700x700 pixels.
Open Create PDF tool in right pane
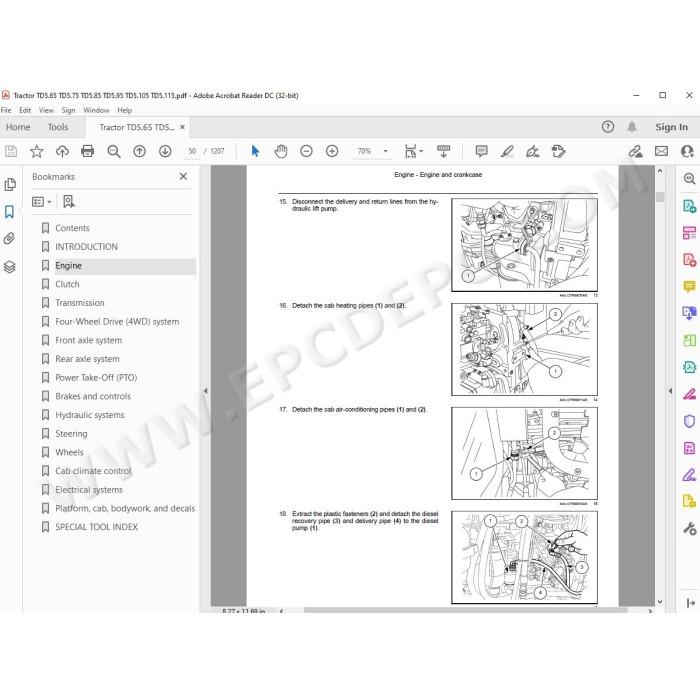[689, 259]
